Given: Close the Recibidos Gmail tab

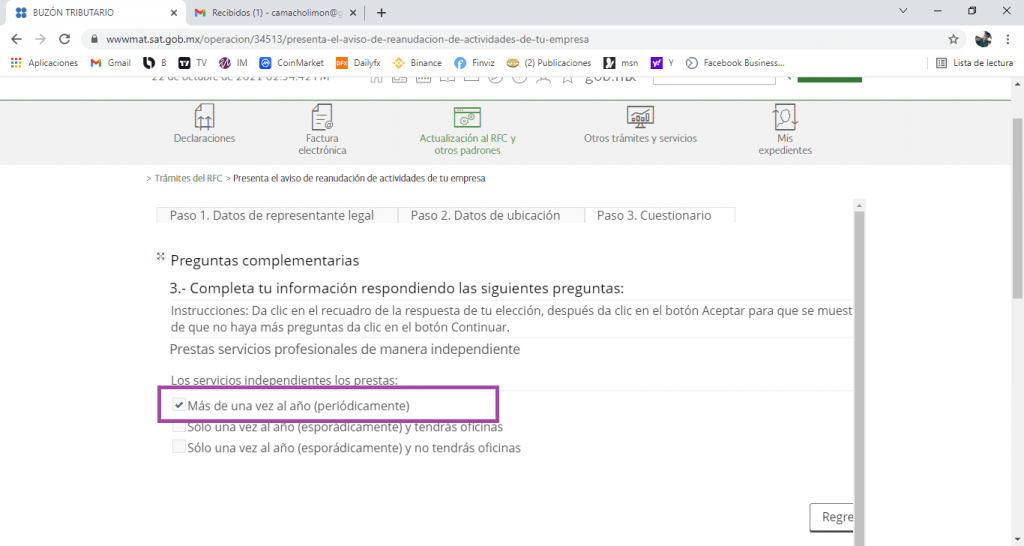Looking at the screenshot, I should 353,12.
